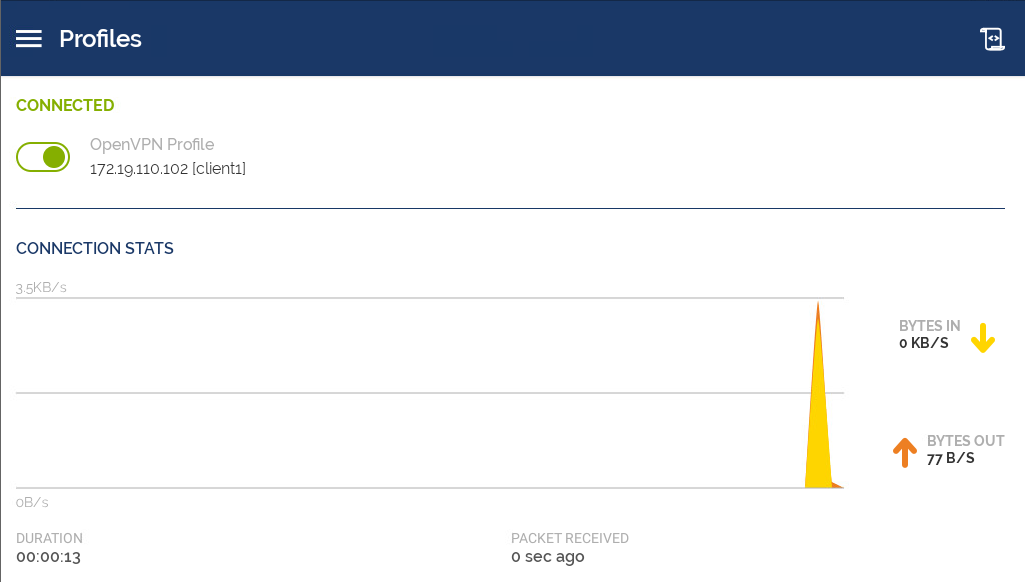
Task: Open the log file icon in the header
Action: coord(992,39)
